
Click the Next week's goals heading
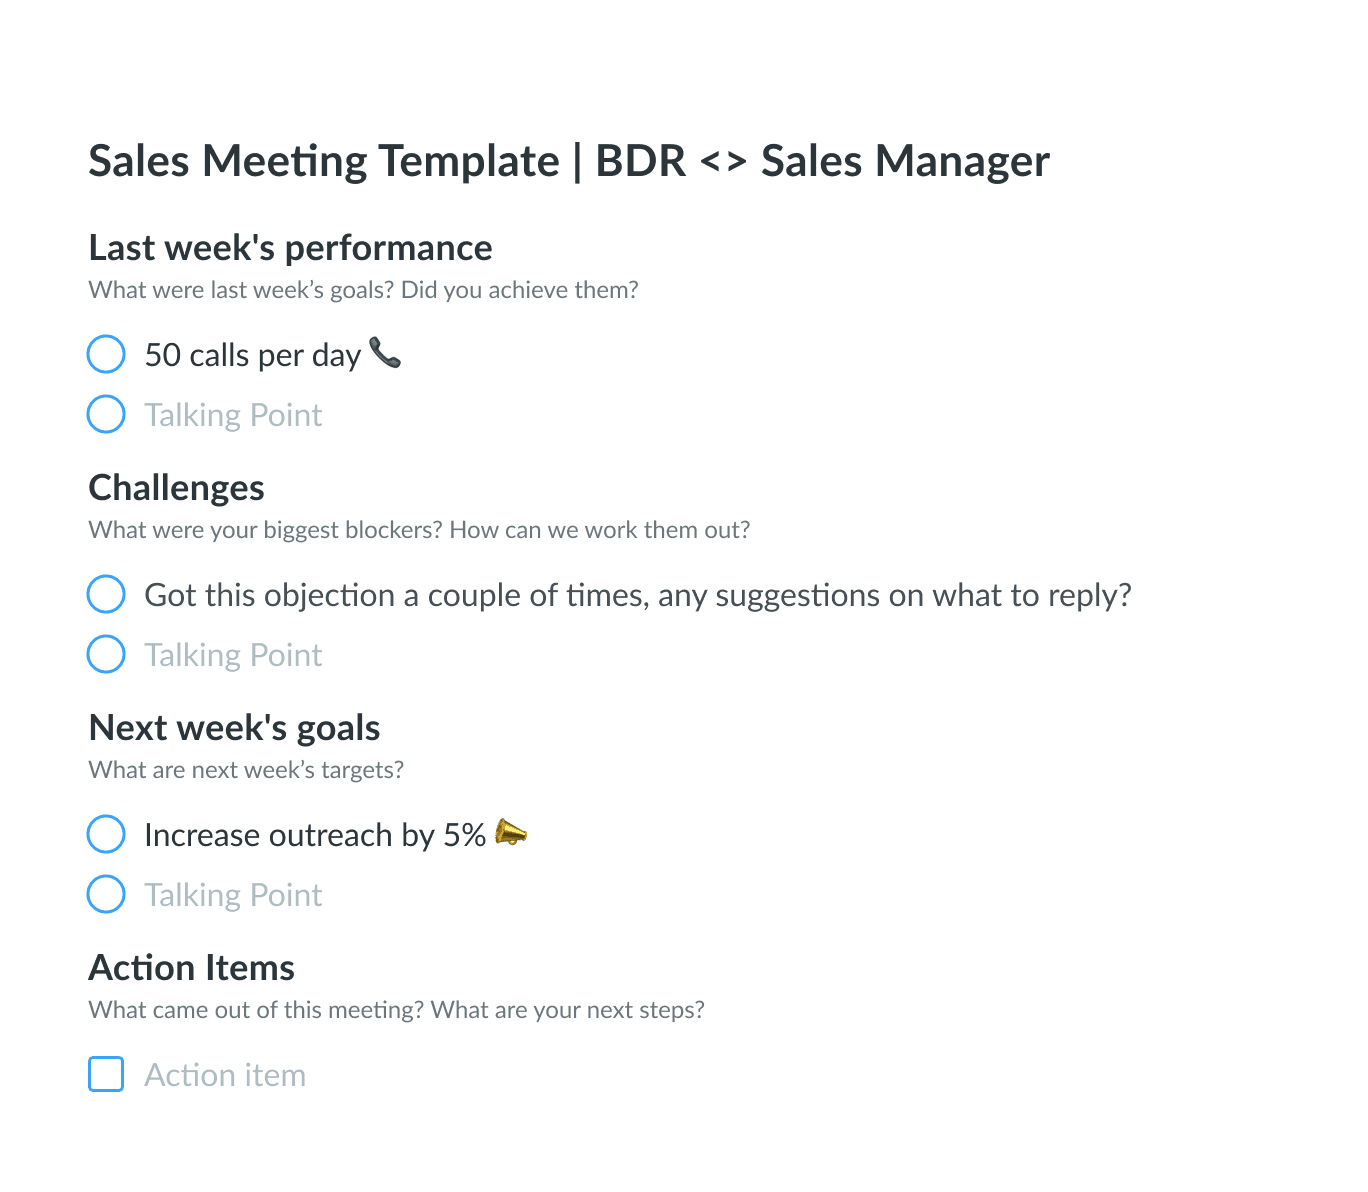(234, 728)
